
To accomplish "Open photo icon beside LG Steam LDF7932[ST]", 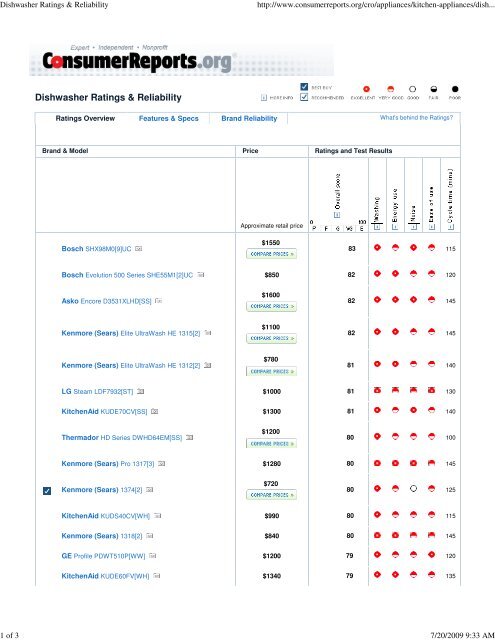I will tap(141, 391).
